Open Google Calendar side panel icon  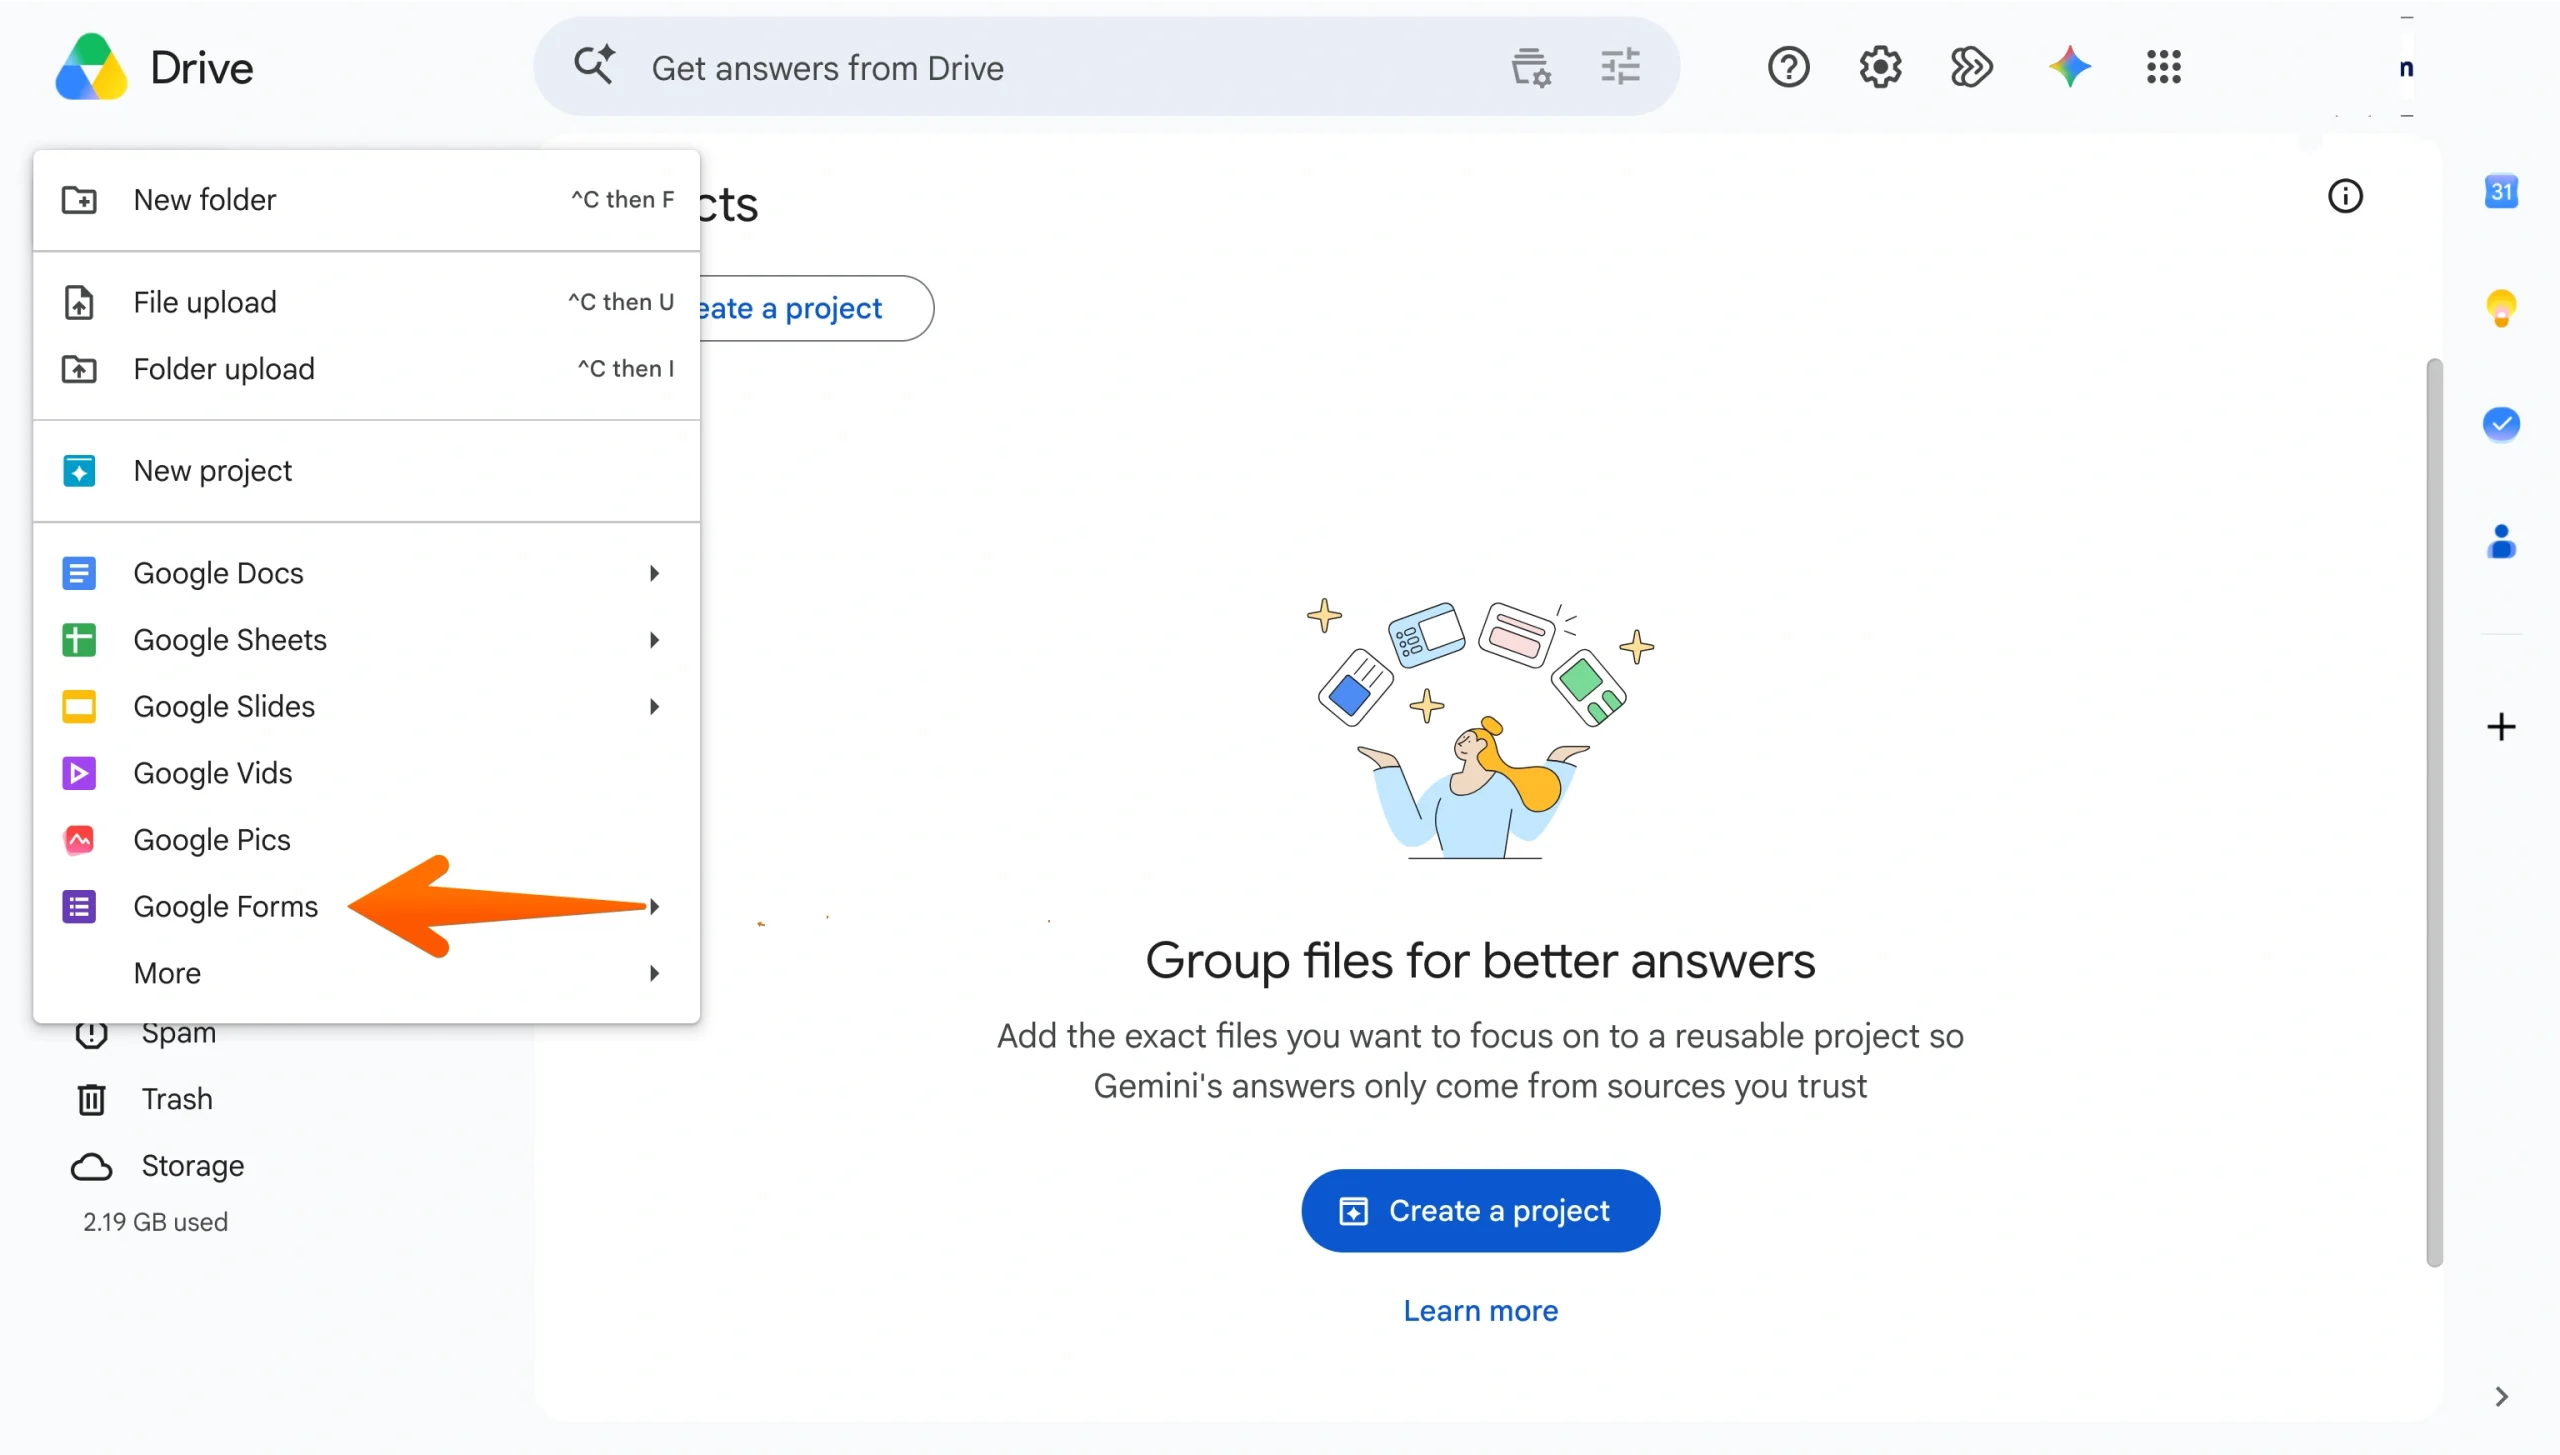point(2501,192)
